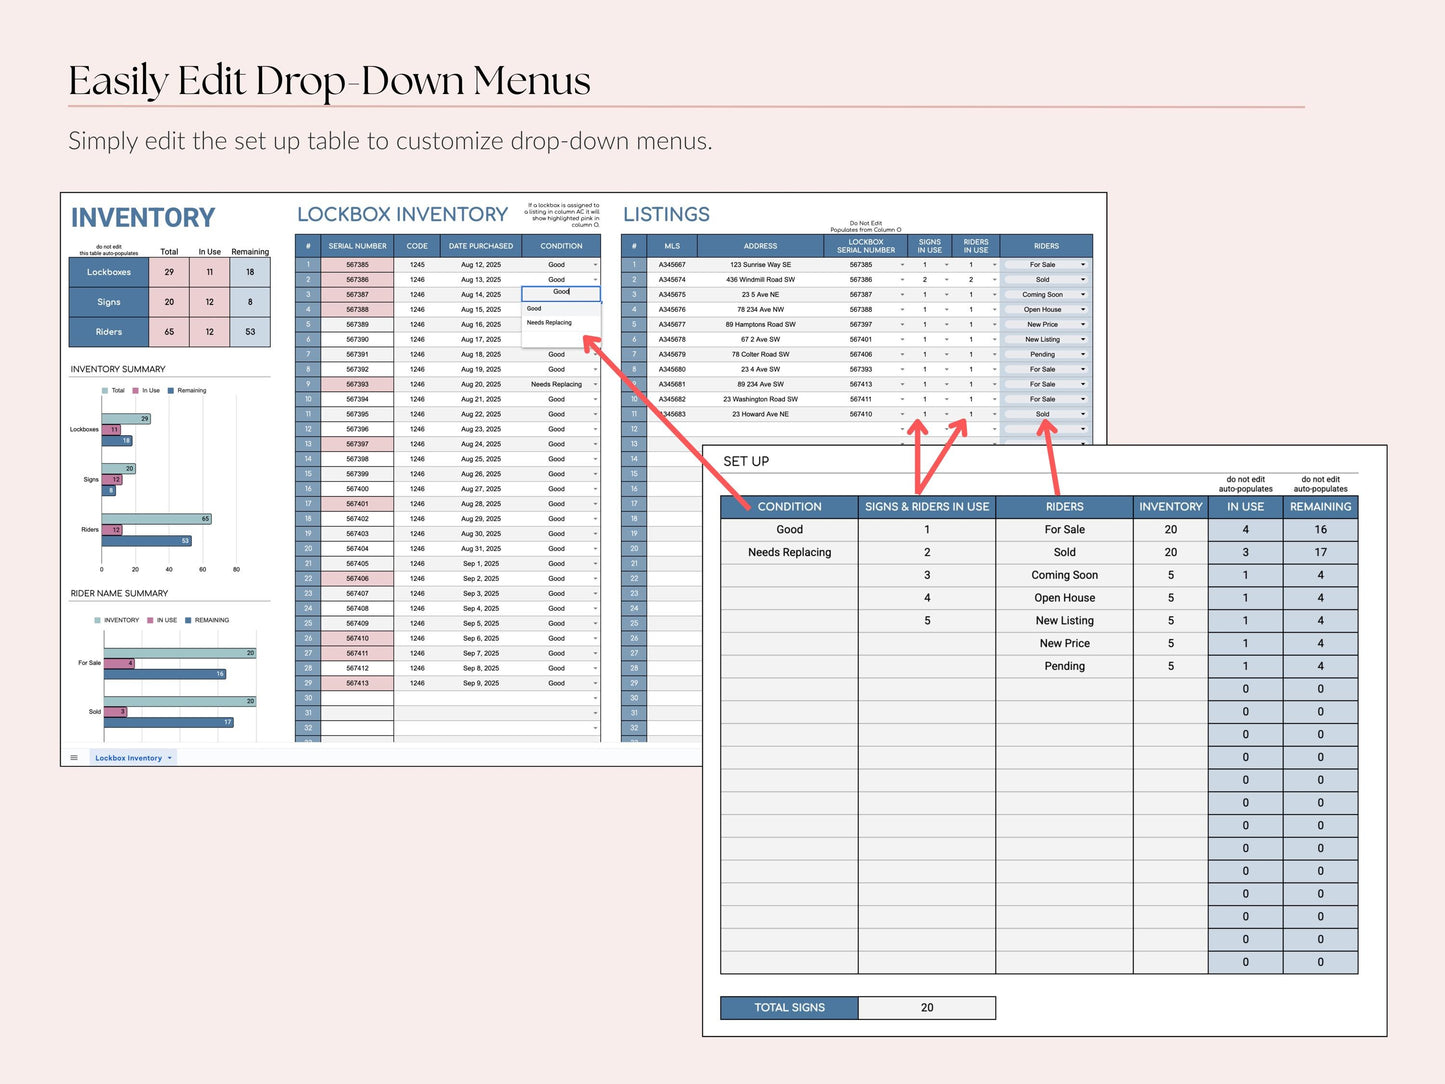
Task: Click the address cell 23 Washington Road SW
Action: 760,399
